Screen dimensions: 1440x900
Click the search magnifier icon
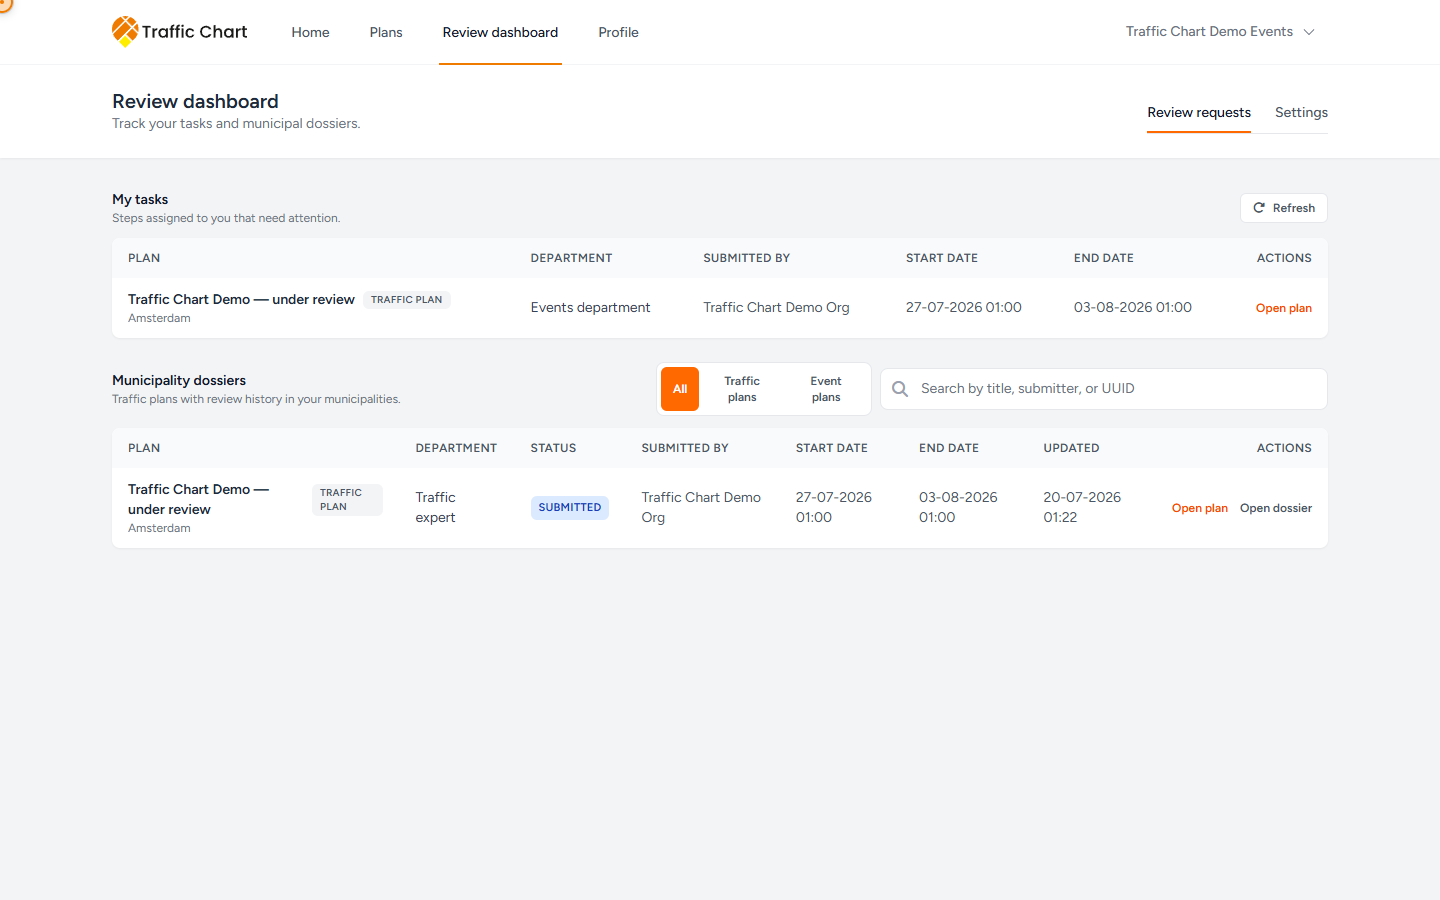[900, 389]
